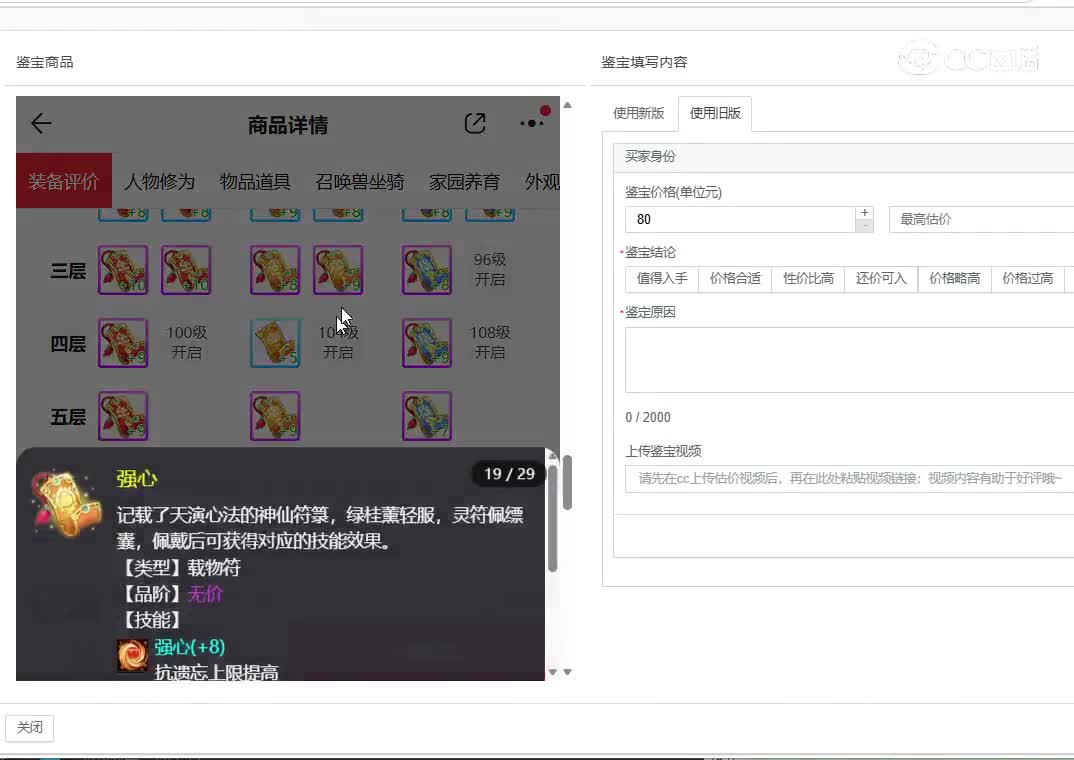Viewport: 1074px width, 760px height.
Task: Focus the 鉴定原因 text area
Action: [849, 359]
